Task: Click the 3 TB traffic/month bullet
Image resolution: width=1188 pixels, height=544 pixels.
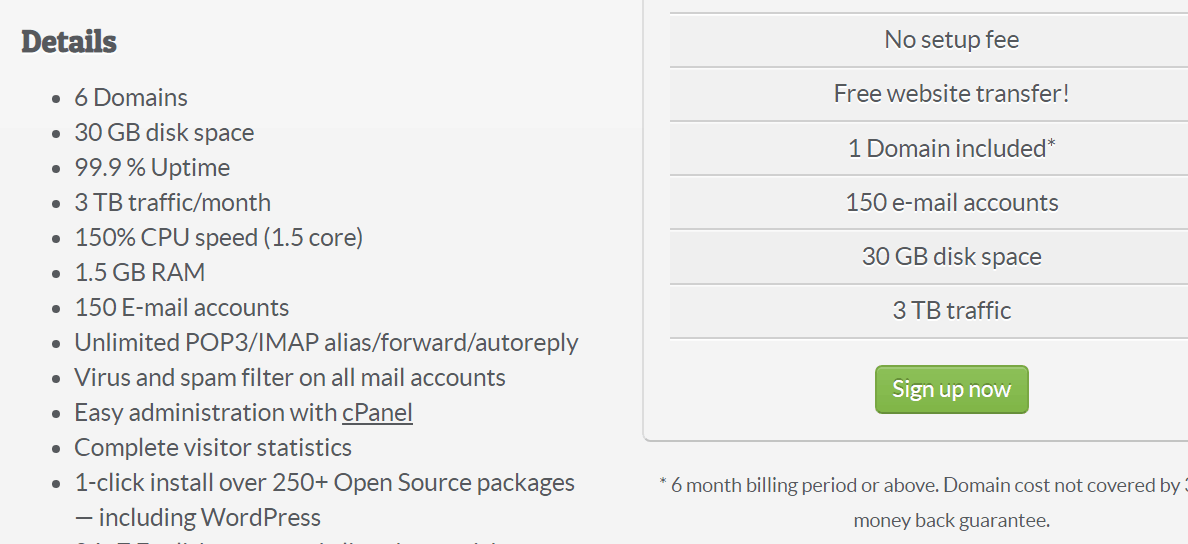Action: coord(173,202)
